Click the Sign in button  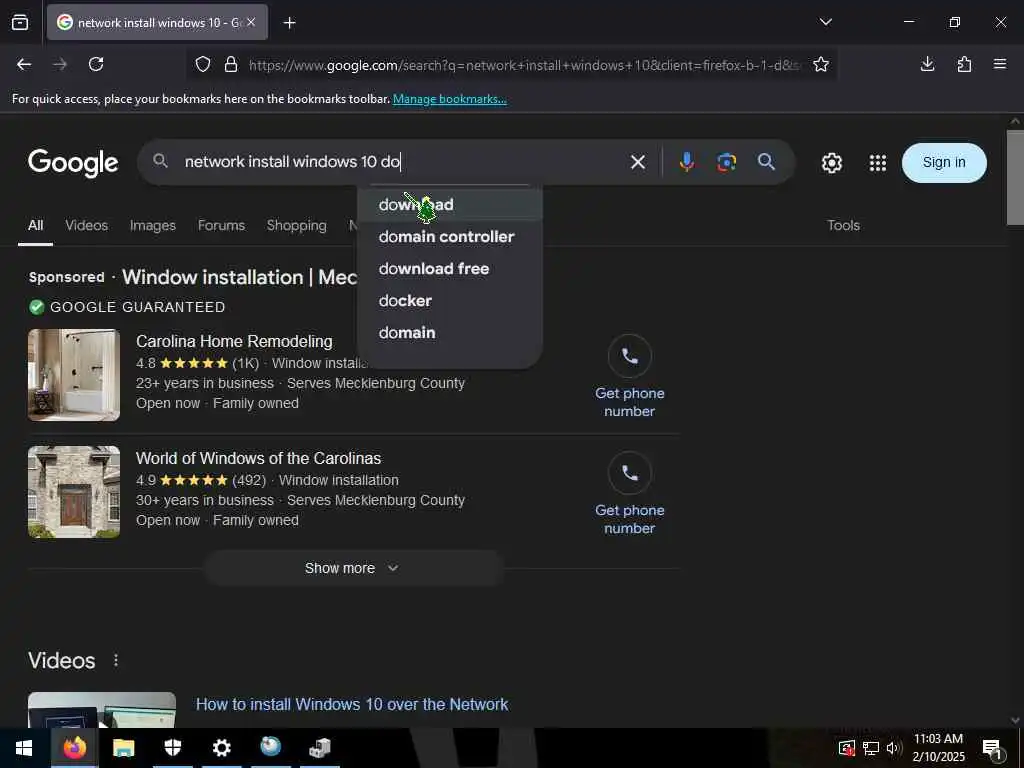[x=944, y=163]
